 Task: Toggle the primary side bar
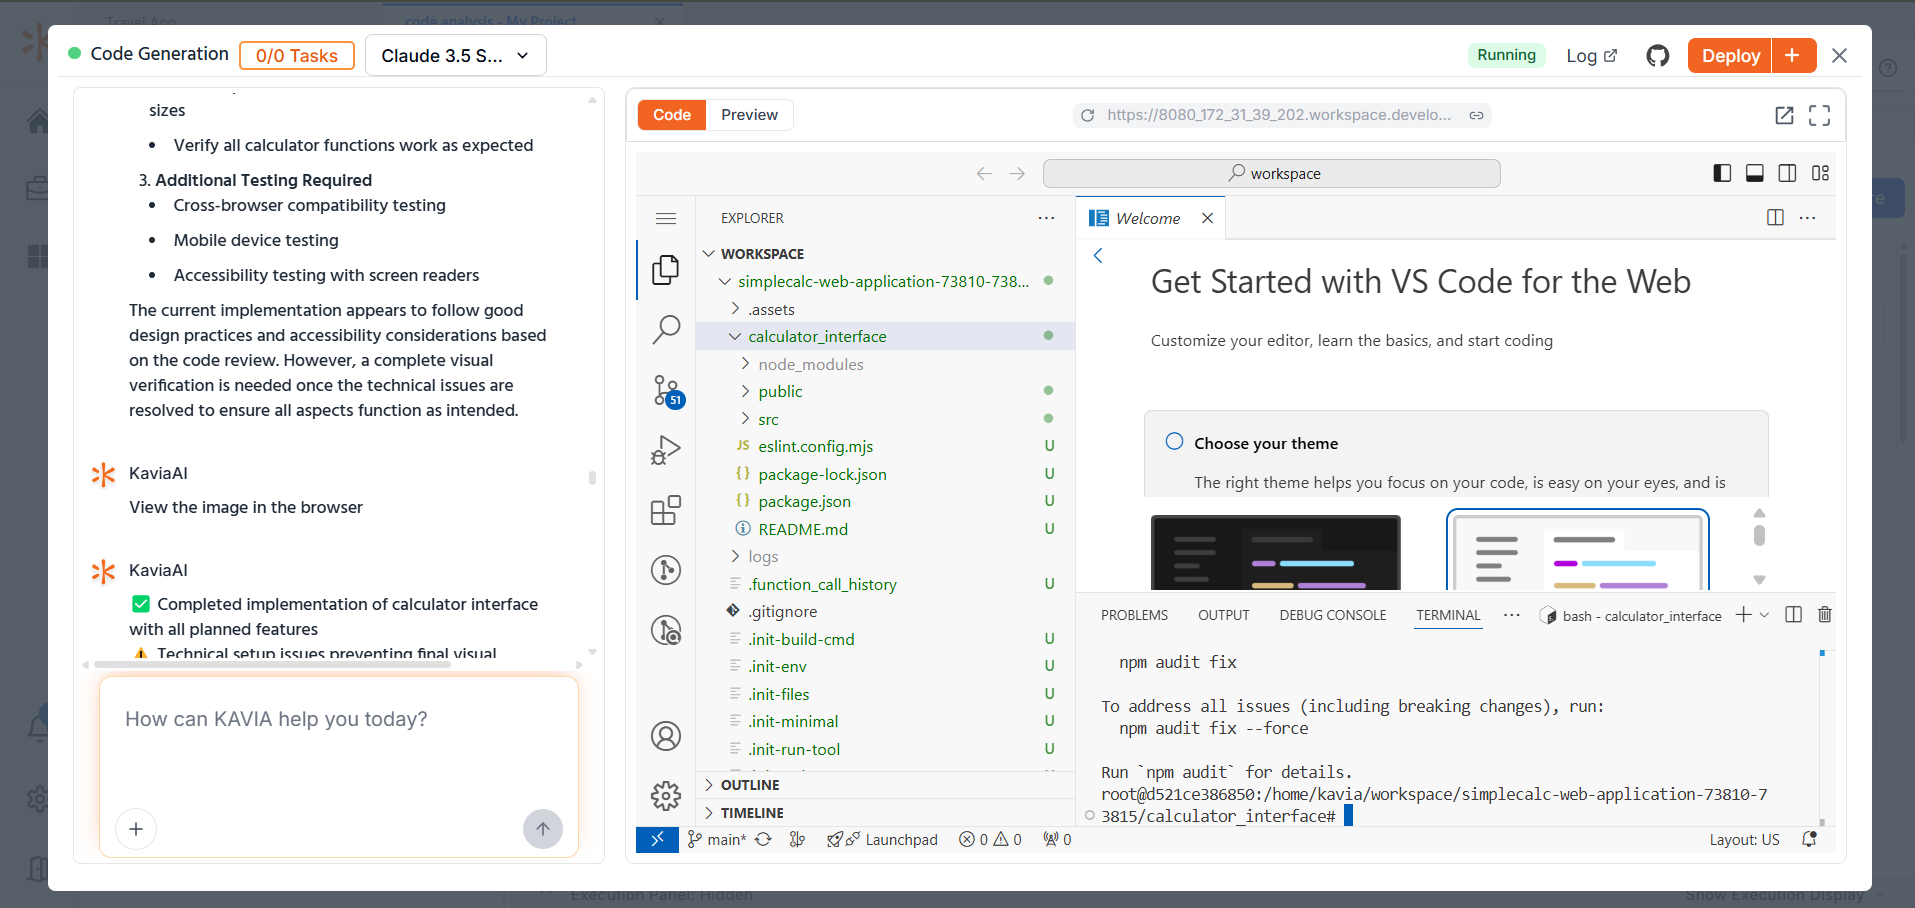coord(1722,173)
